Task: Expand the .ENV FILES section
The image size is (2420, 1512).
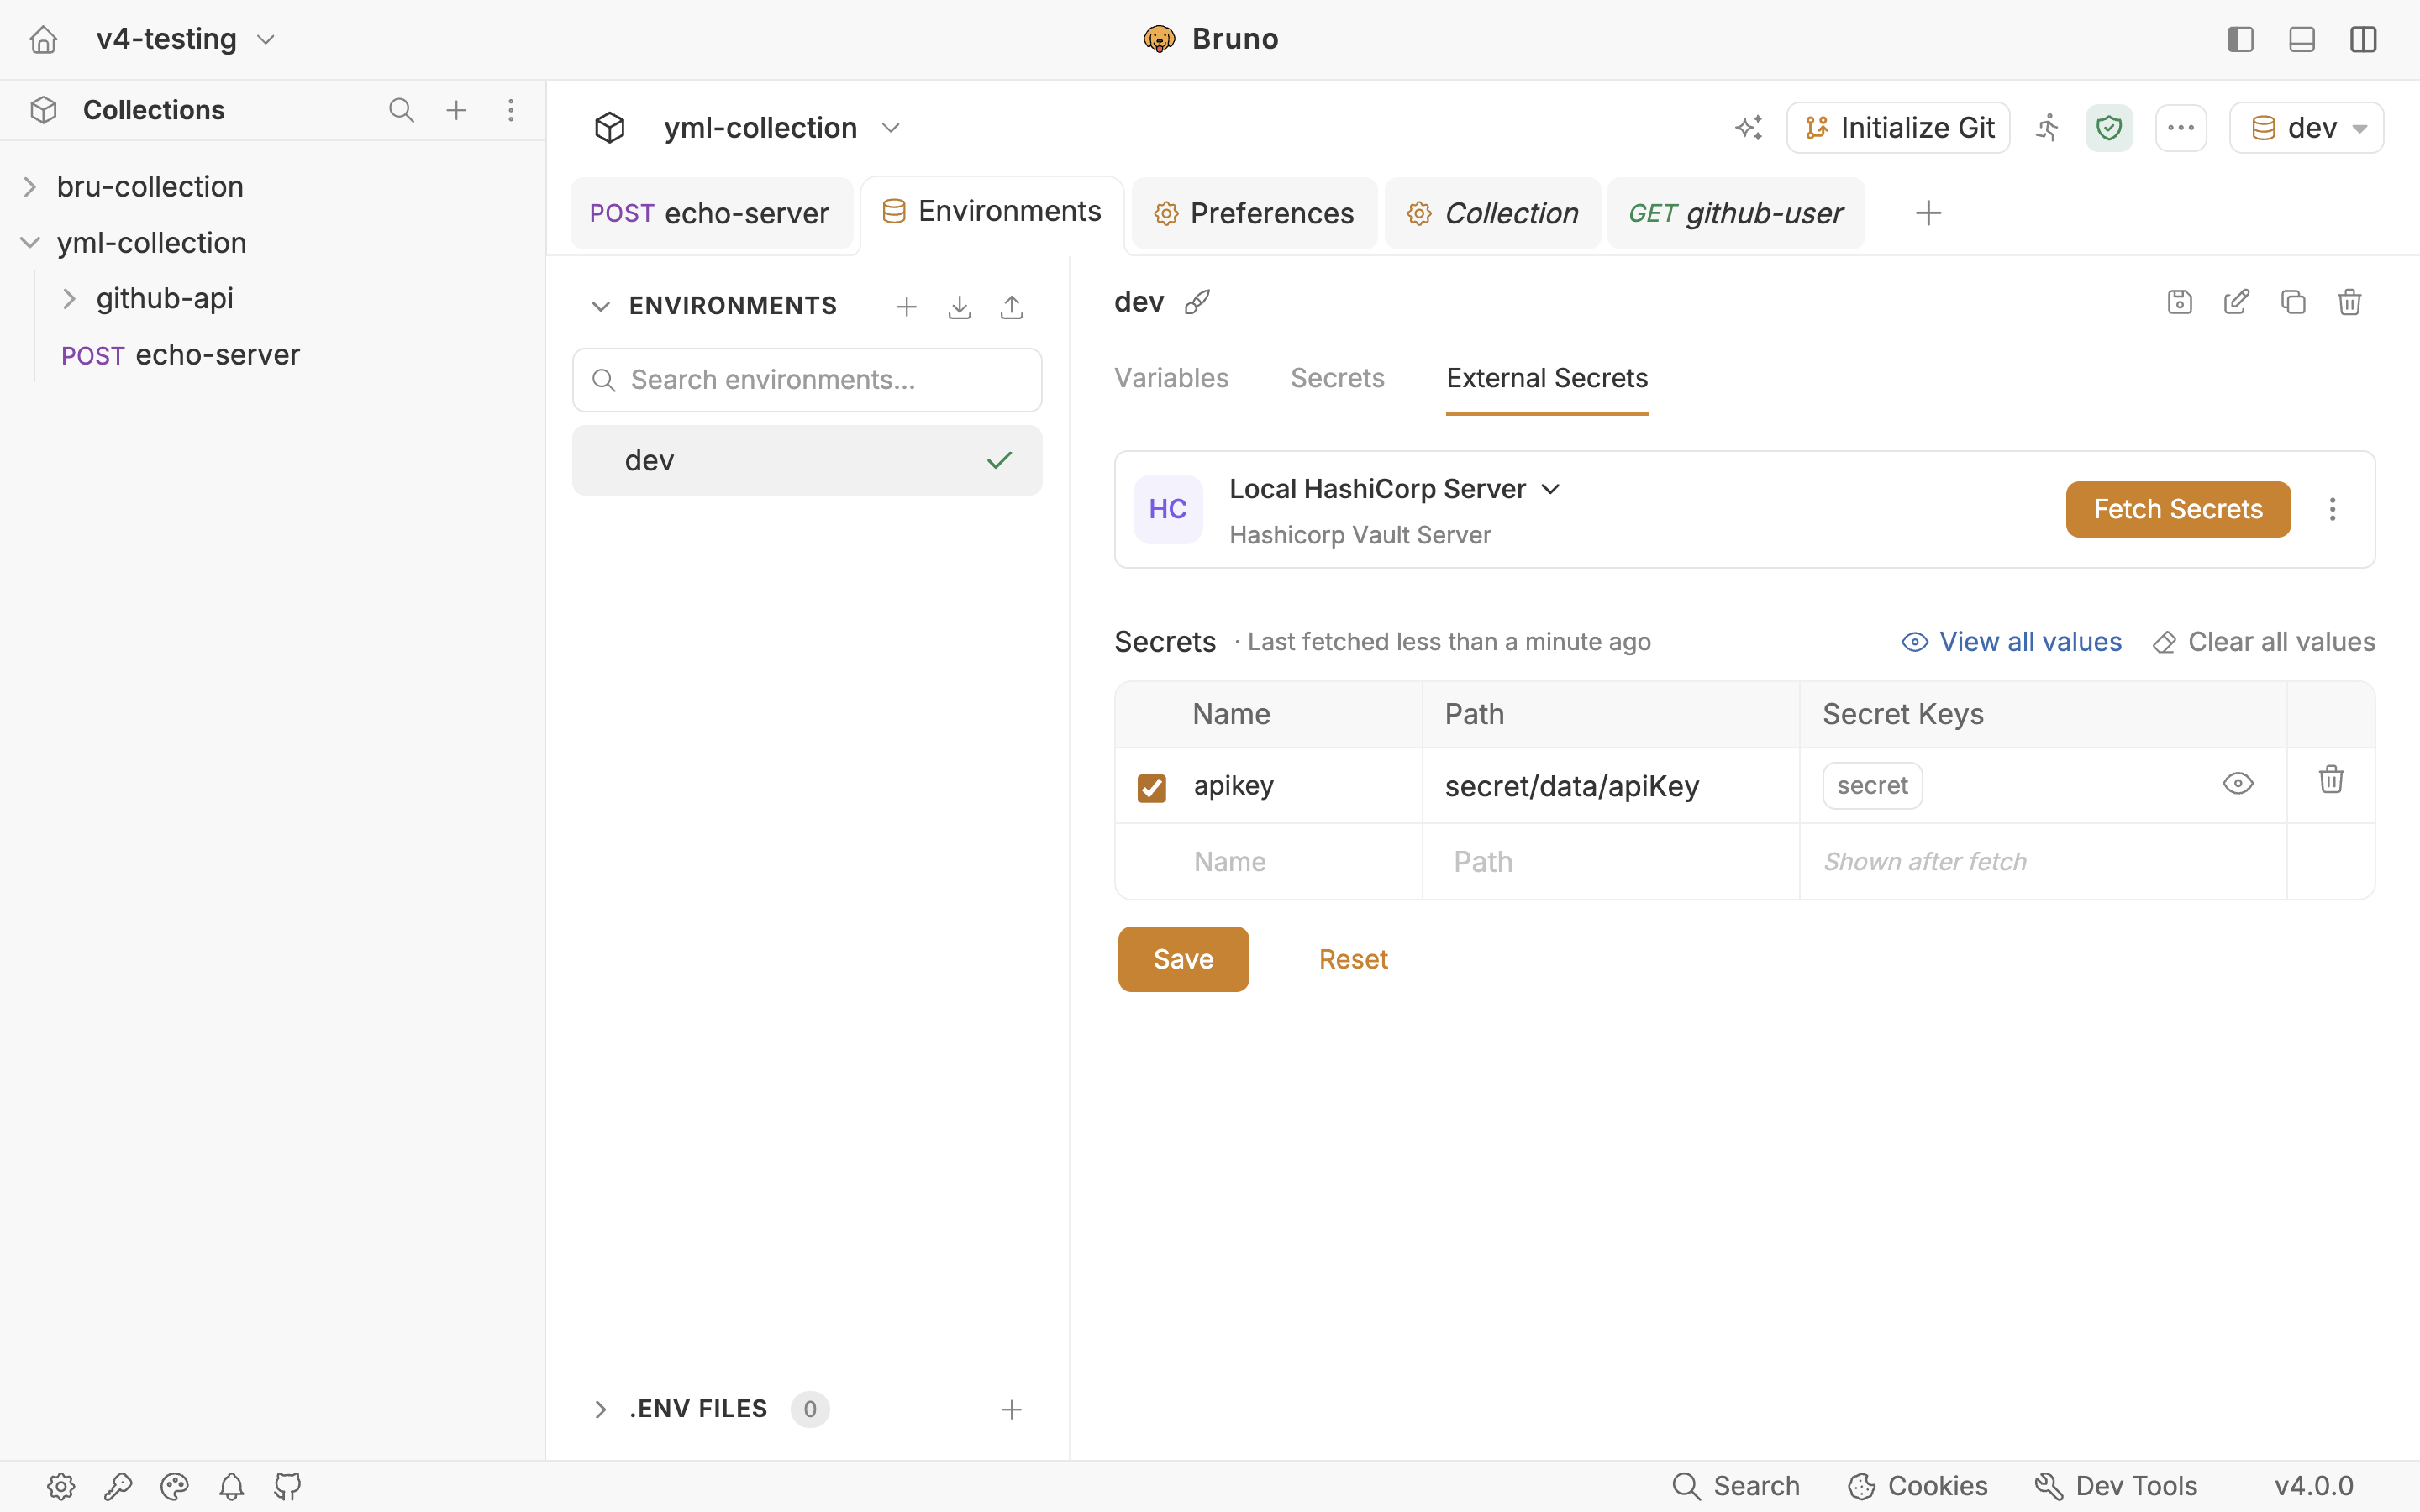Action: pyautogui.click(x=600, y=1409)
